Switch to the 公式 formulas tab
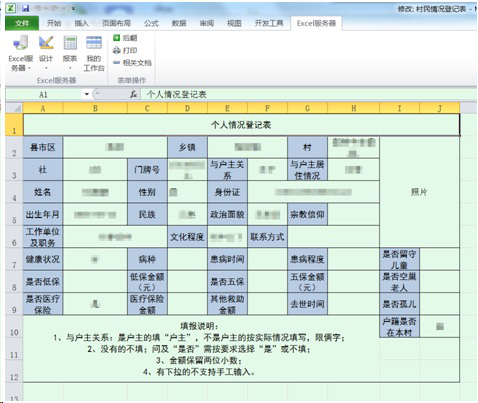478x403 pixels. [x=151, y=23]
